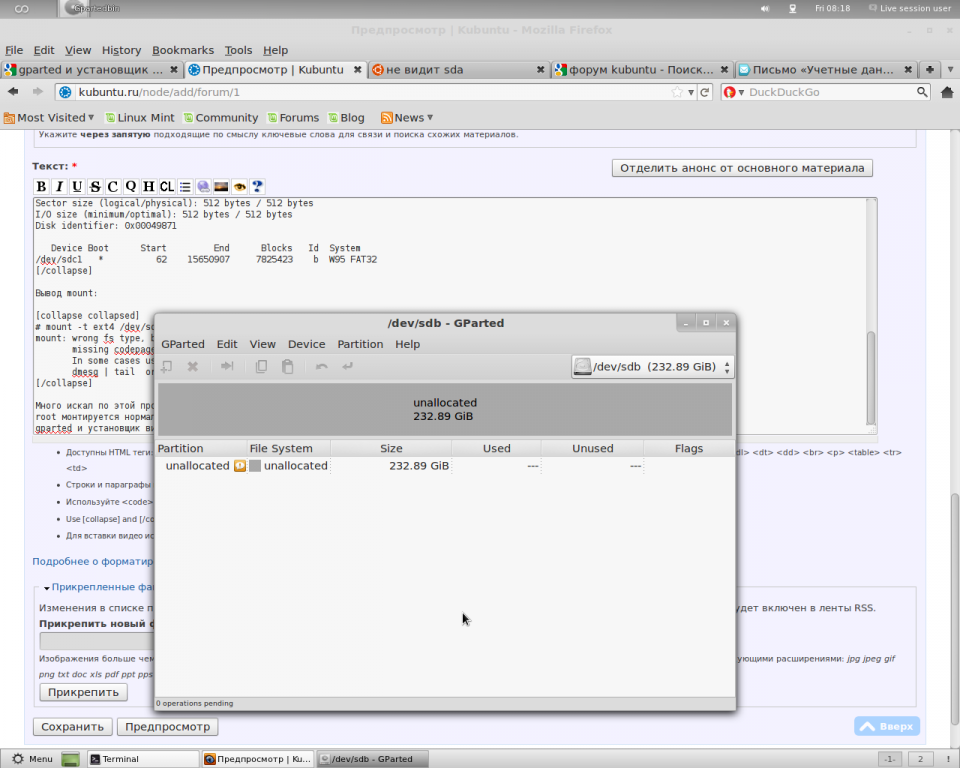Image resolution: width=960 pixels, height=768 pixels.
Task: Click GParted Apply all operations icon
Action: (348, 366)
